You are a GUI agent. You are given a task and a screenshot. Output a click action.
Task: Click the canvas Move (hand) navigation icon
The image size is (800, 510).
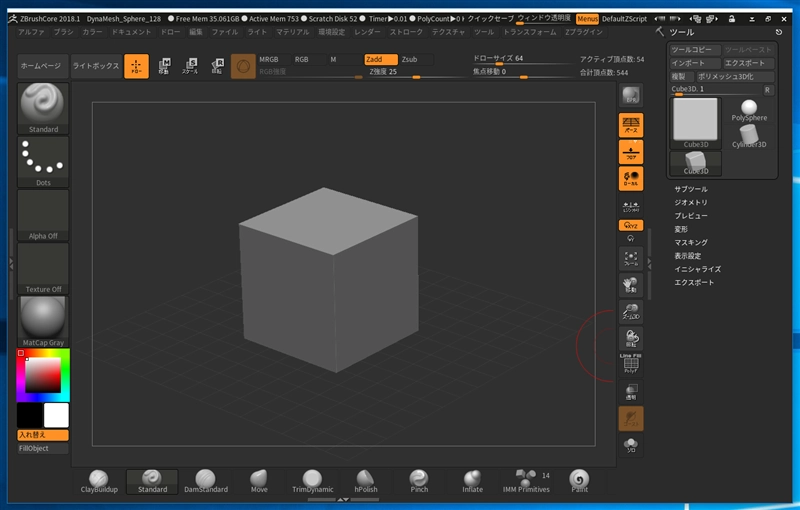click(631, 285)
